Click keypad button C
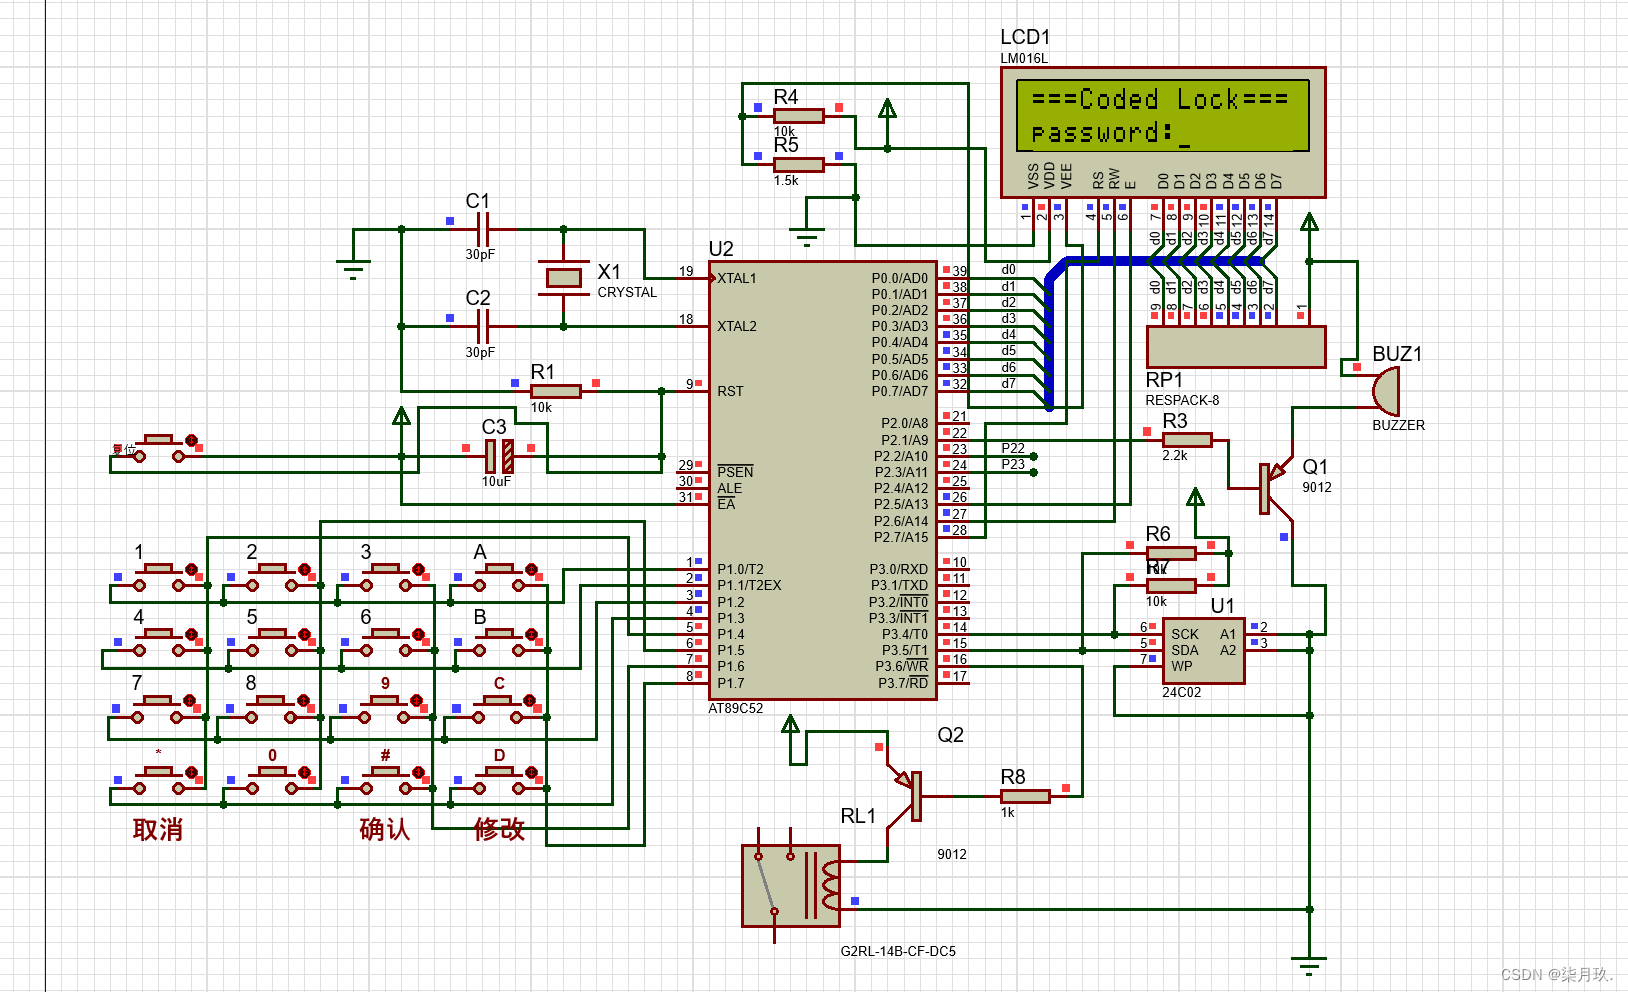The width and height of the screenshot is (1628, 992). 498,708
